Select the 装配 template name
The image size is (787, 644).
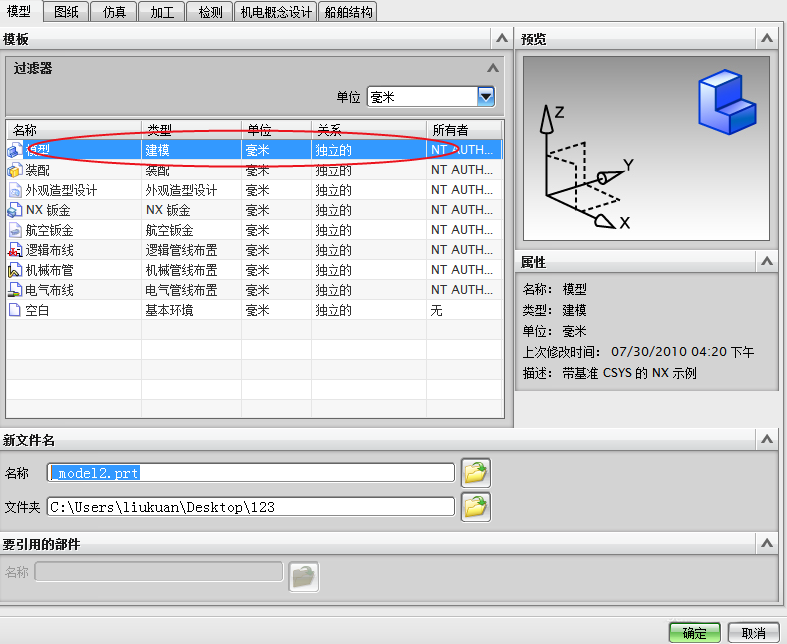(38, 170)
